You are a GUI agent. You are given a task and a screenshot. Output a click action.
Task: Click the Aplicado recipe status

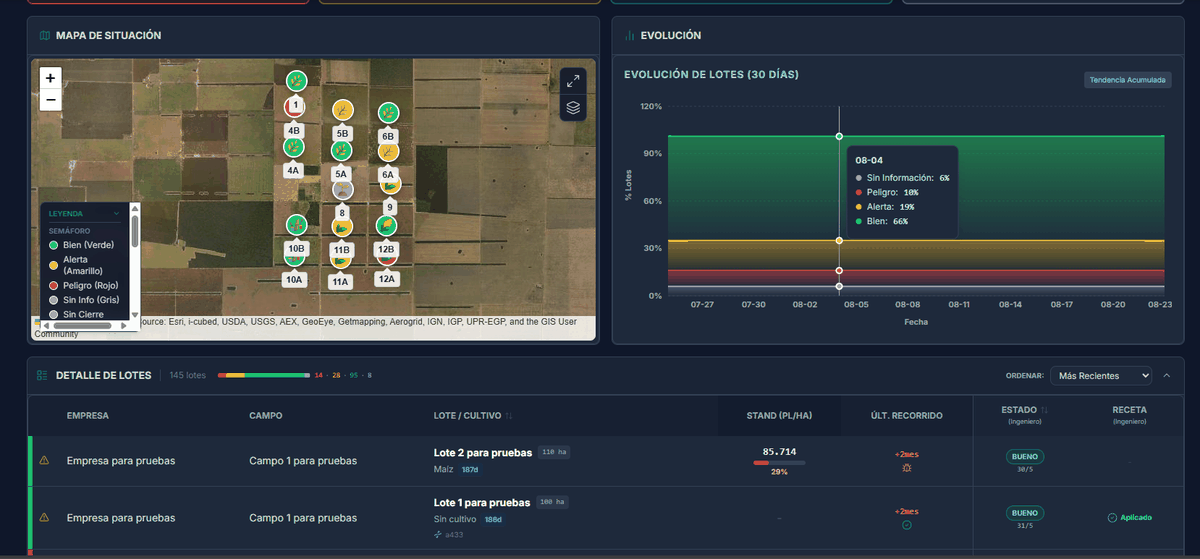click(x=1129, y=518)
